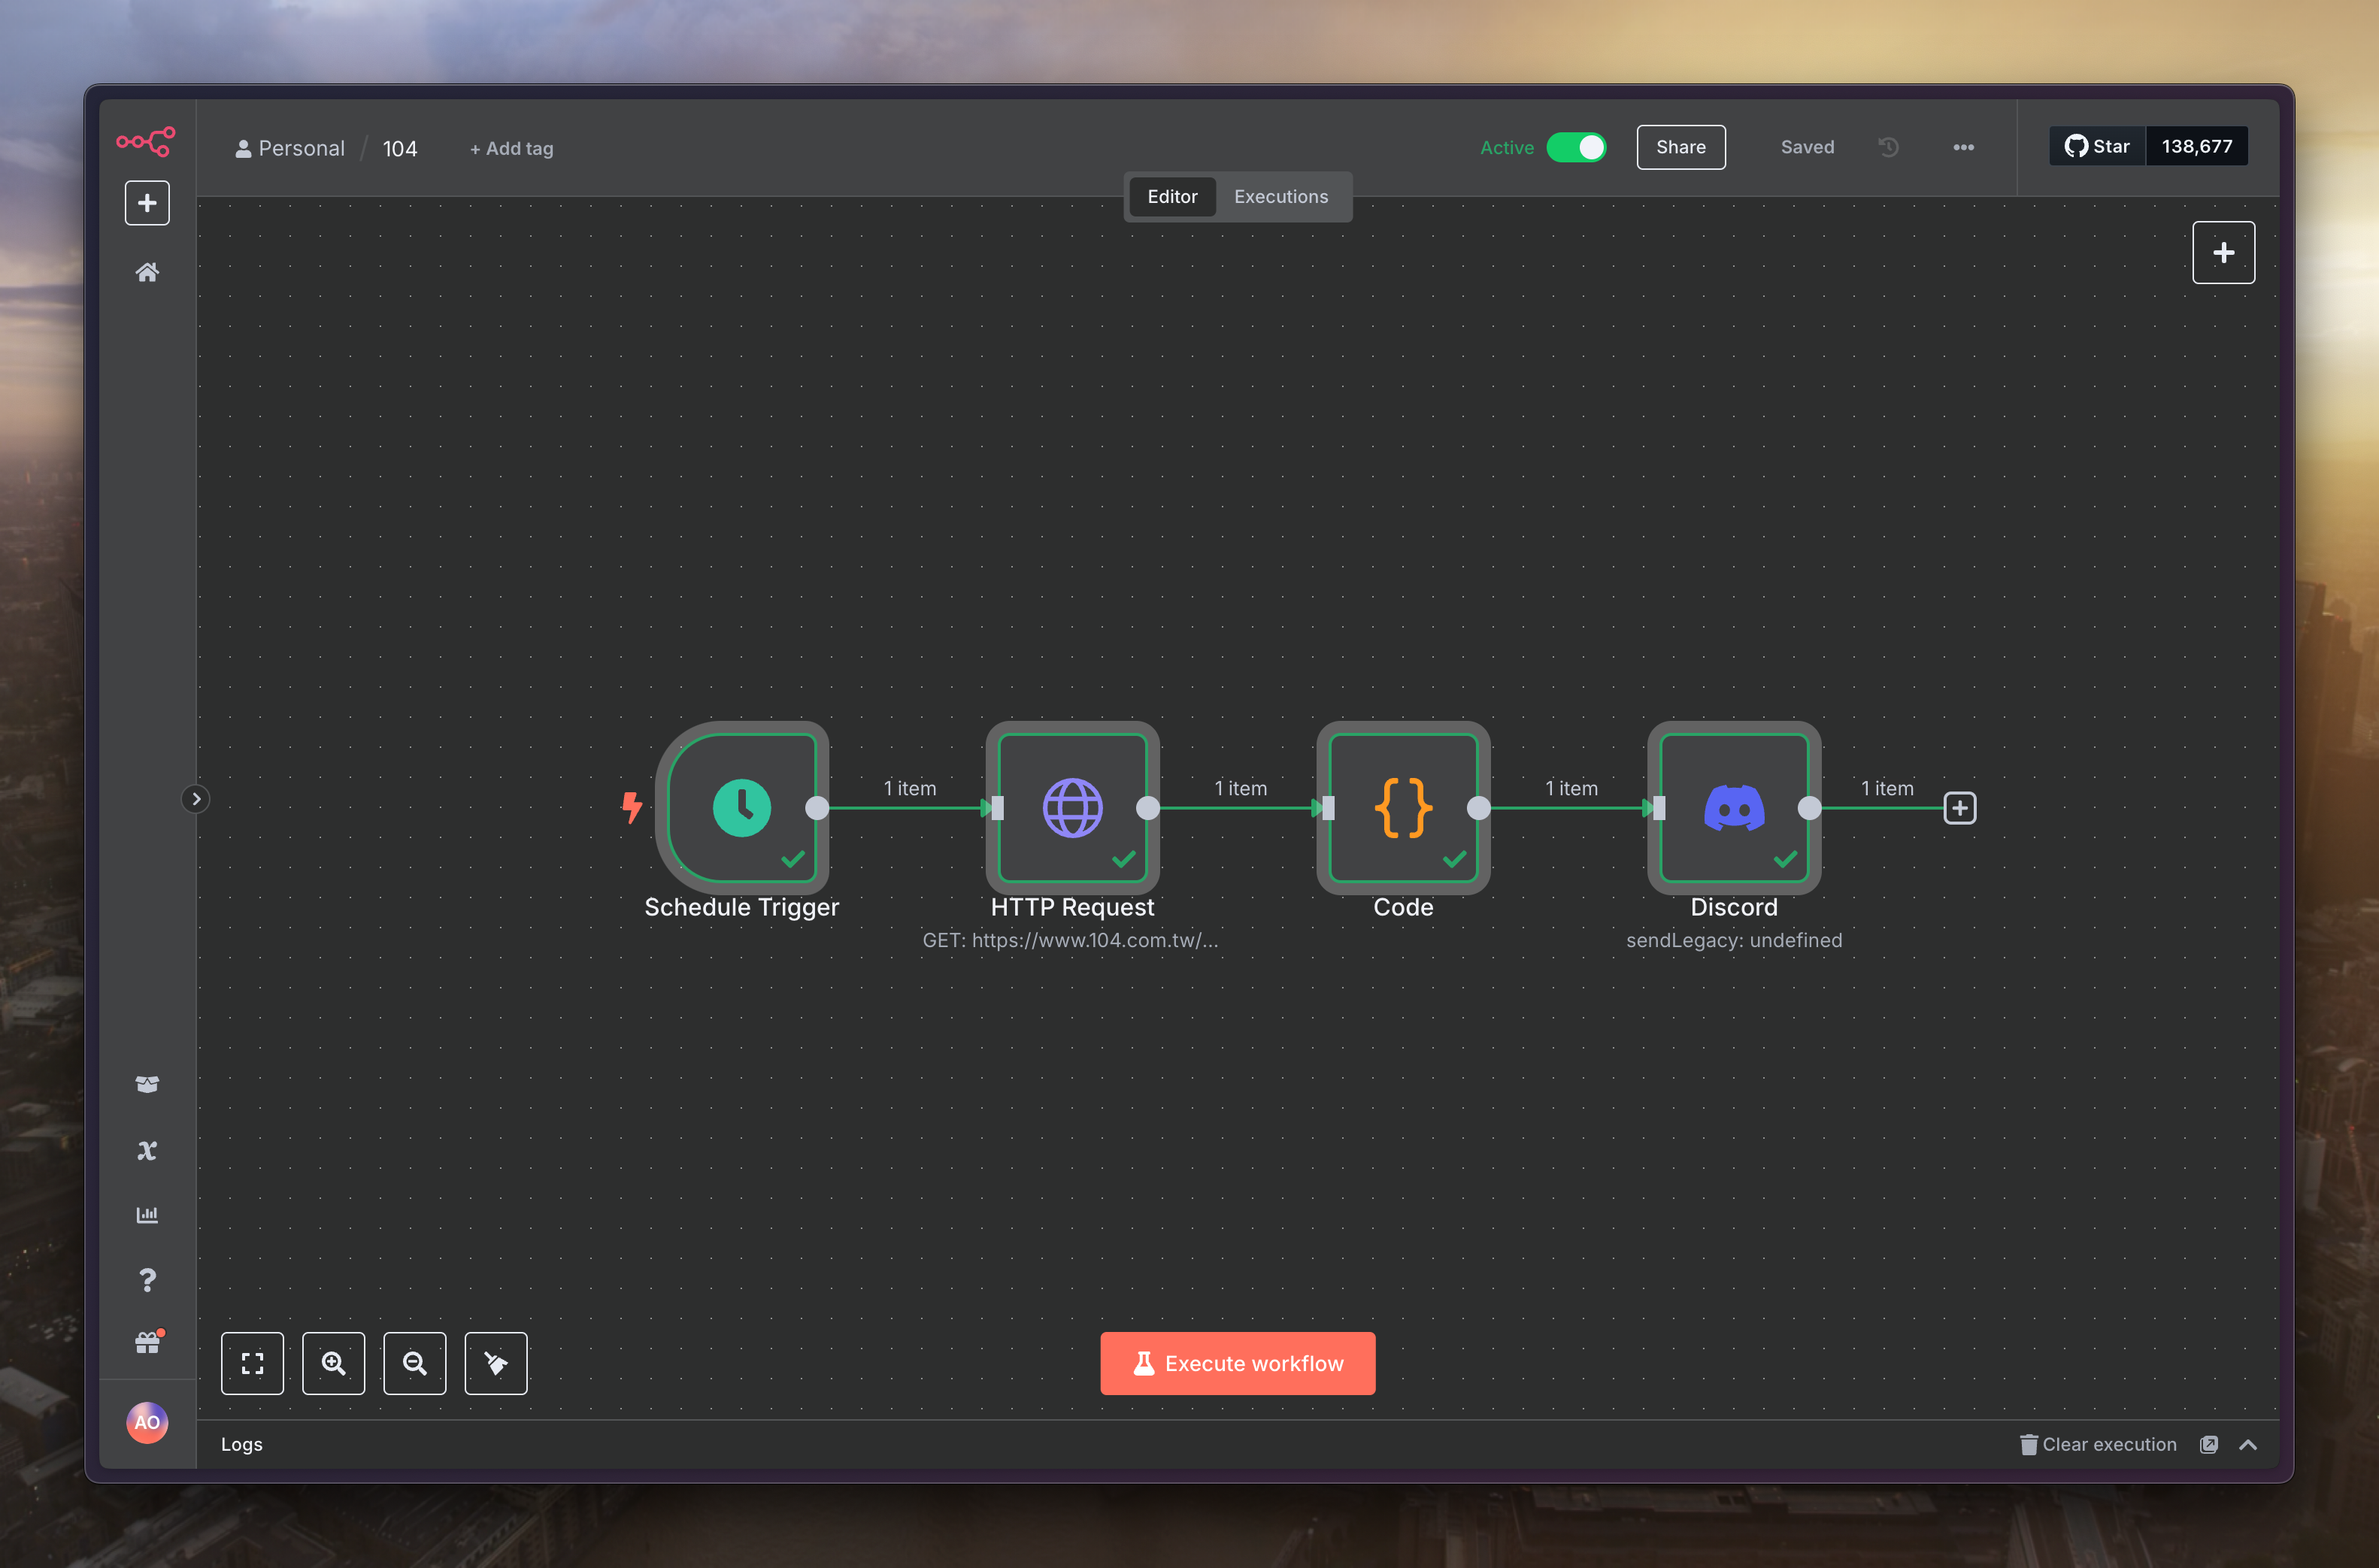
Task: Expand the collapsed left sidebar chevron
Action: 196,799
